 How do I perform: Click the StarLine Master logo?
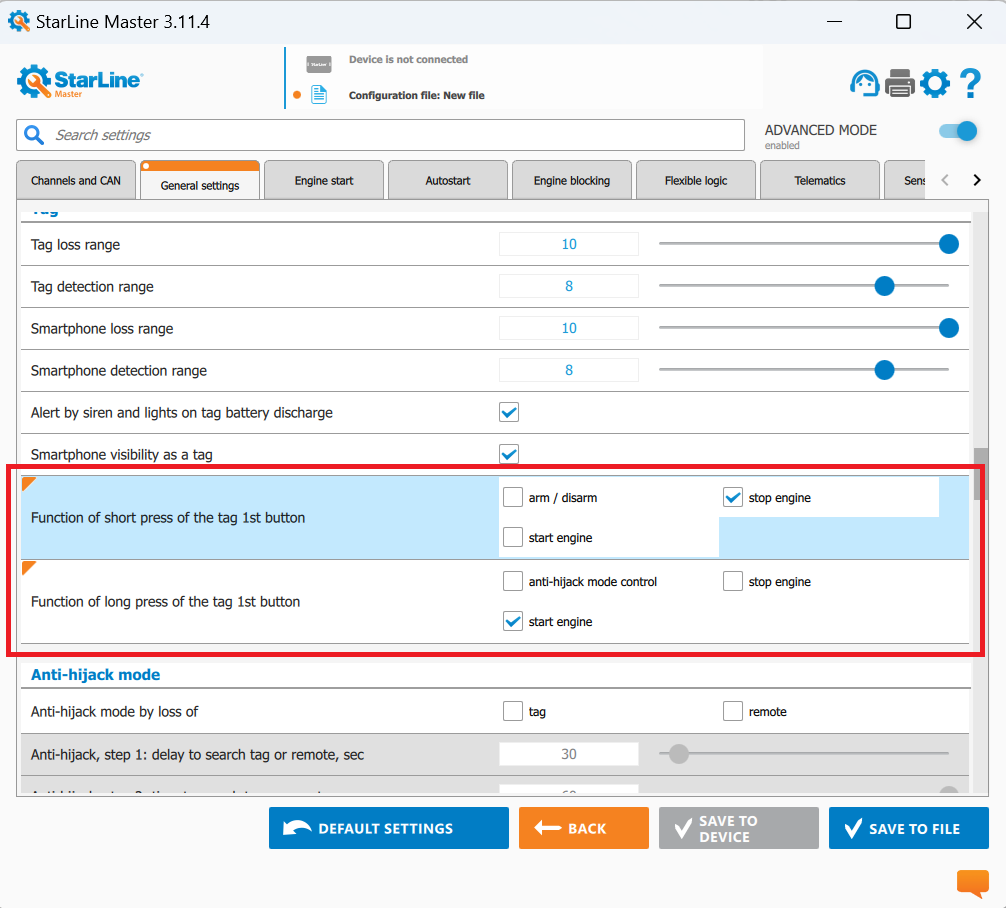[x=80, y=81]
